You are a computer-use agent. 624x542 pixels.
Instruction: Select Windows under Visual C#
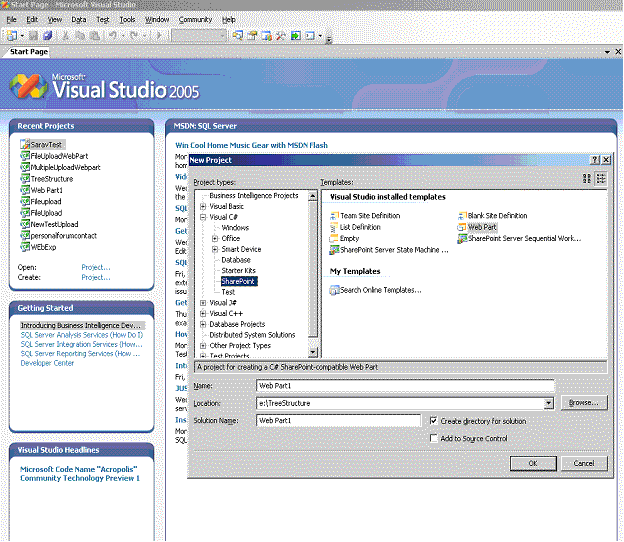tap(235, 228)
